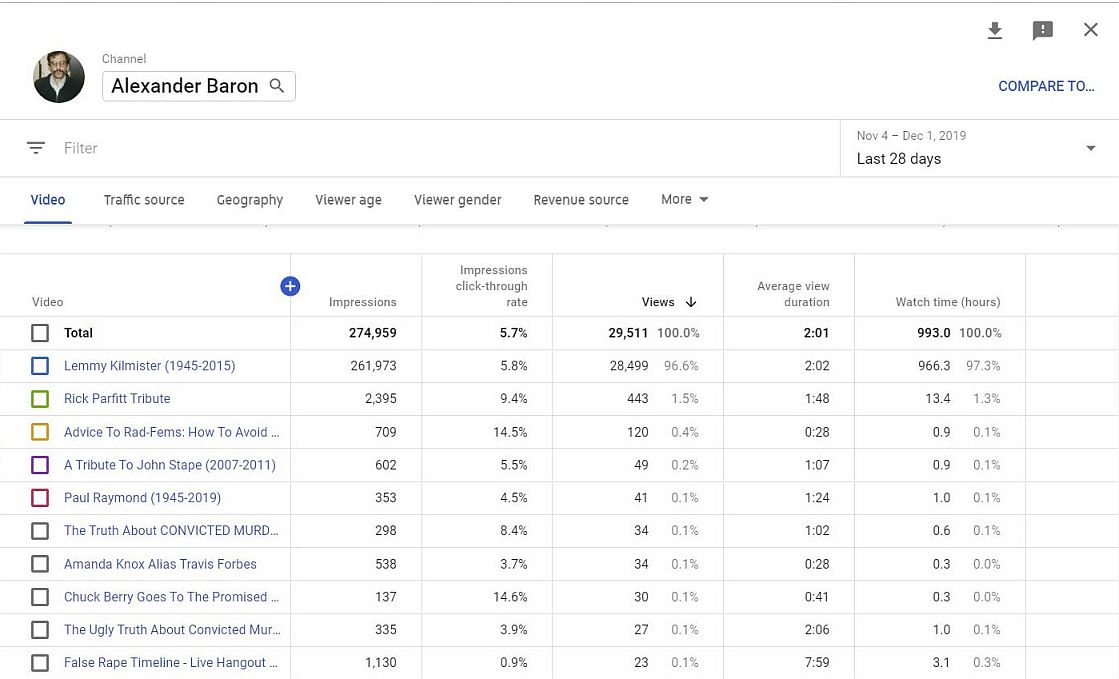Click the Views sort descending arrow

coord(691,302)
